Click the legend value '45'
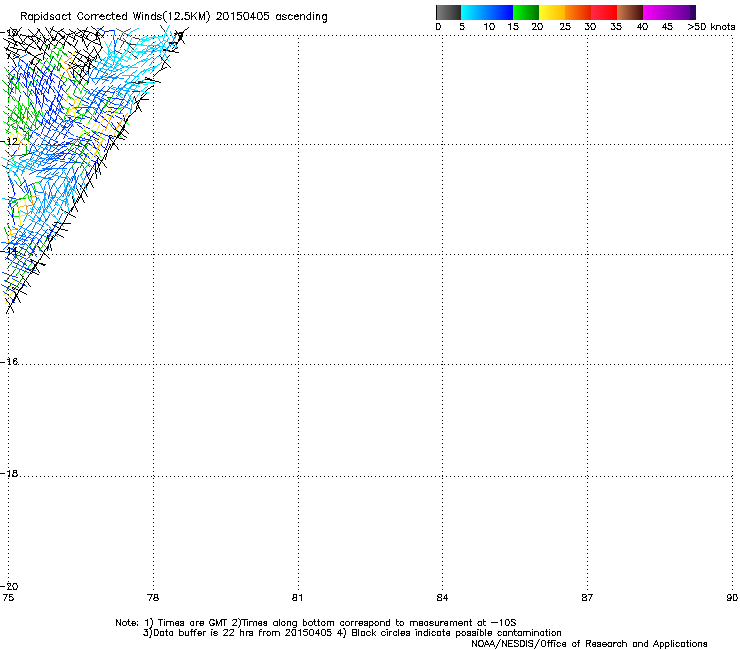740x650 pixels. tap(667, 27)
